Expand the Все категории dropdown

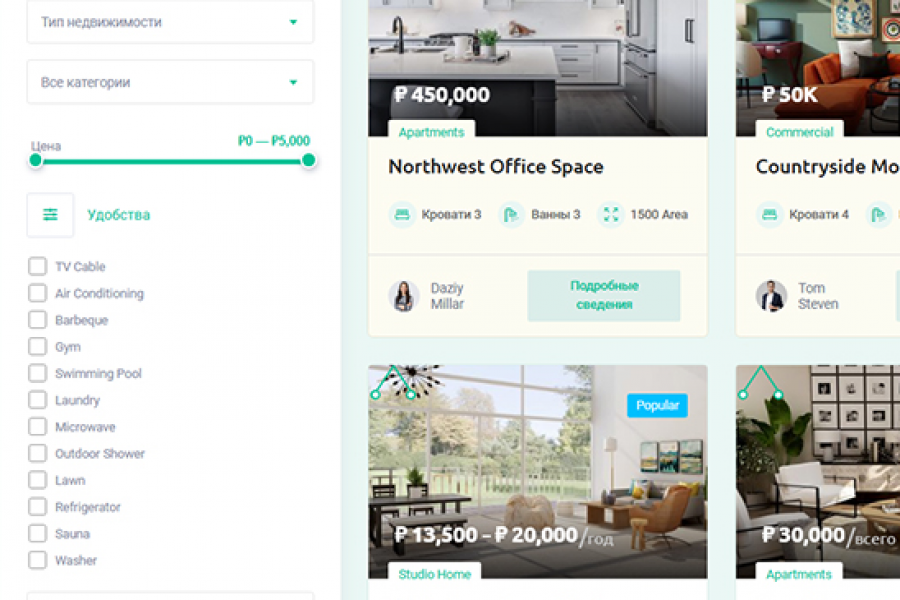coord(170,82)
